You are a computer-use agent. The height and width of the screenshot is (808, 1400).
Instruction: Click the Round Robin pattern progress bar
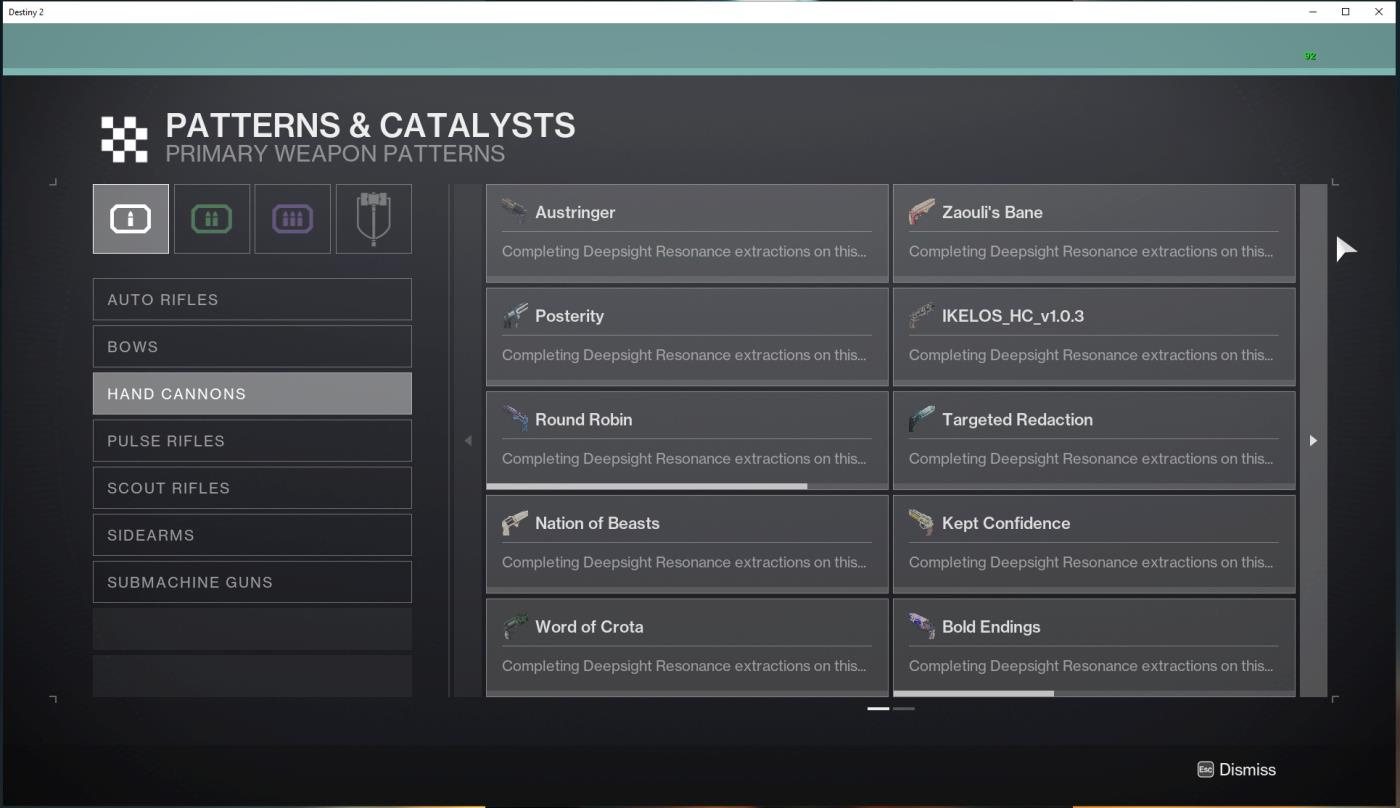(x=687, y=486)
